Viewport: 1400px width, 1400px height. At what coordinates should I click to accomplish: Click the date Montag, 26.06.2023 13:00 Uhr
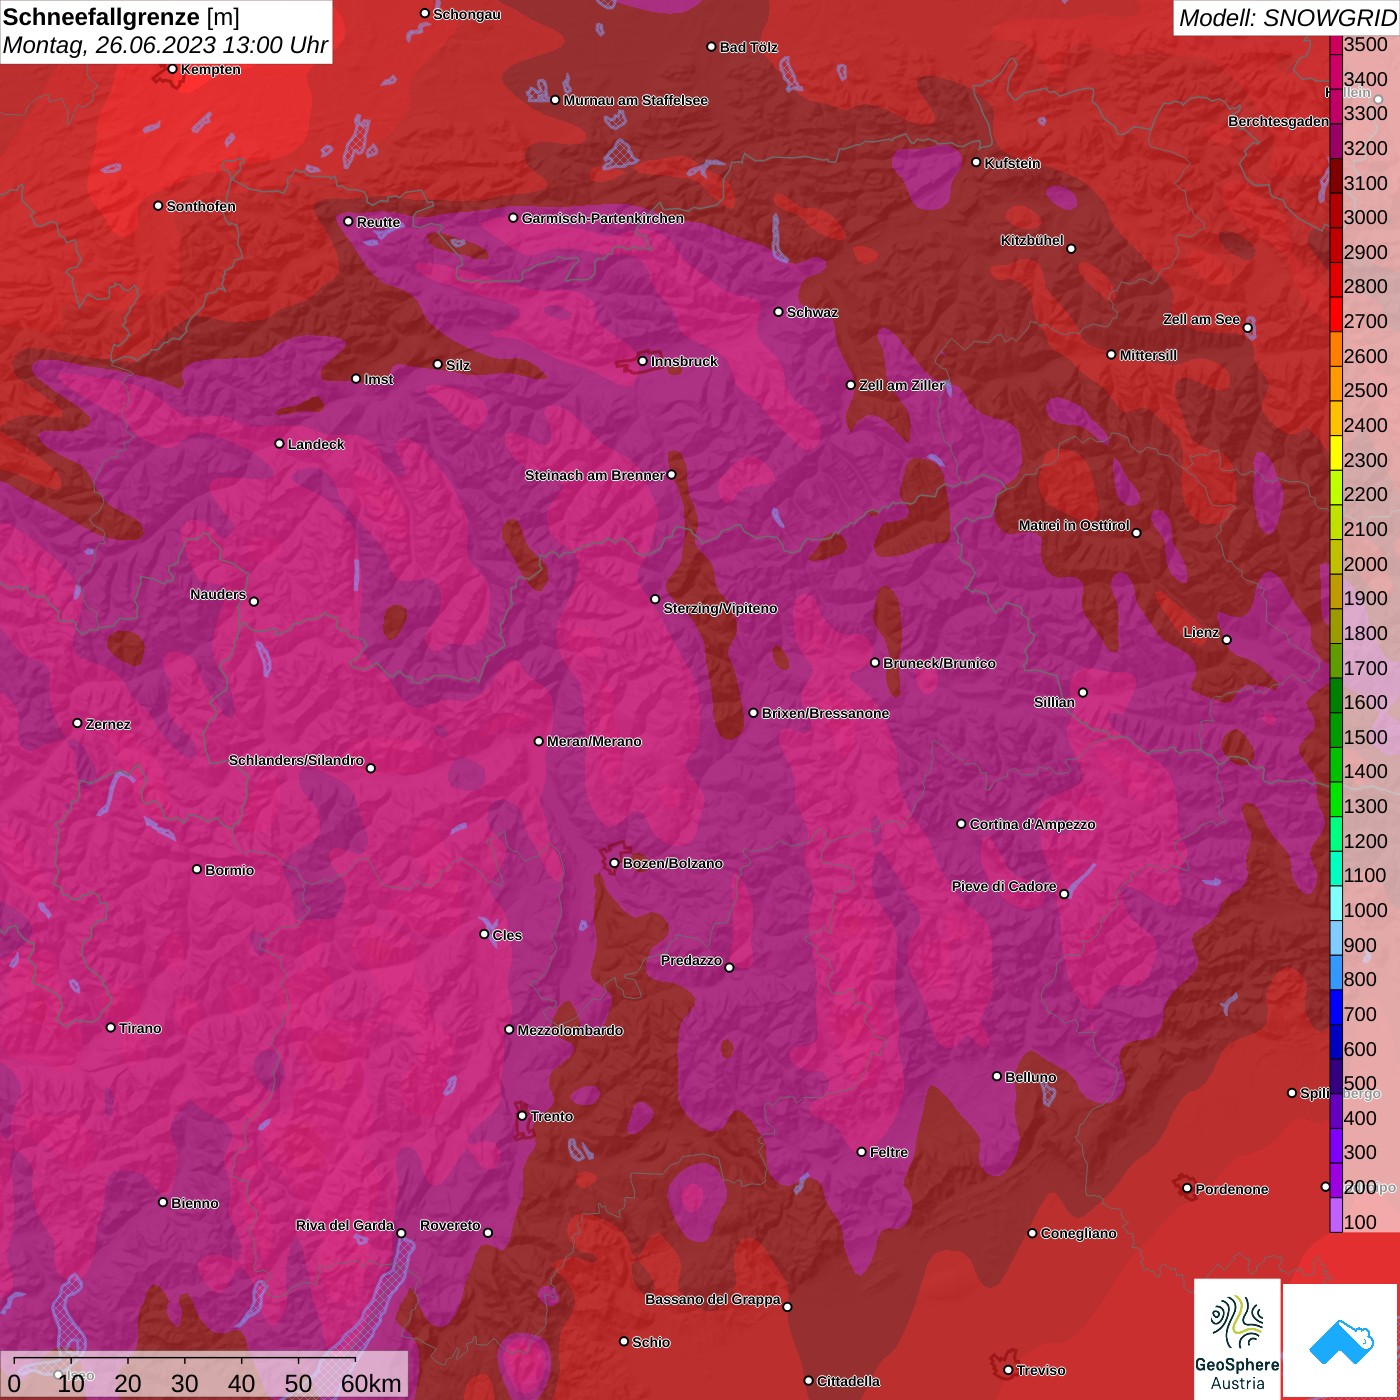click(165, 45)
